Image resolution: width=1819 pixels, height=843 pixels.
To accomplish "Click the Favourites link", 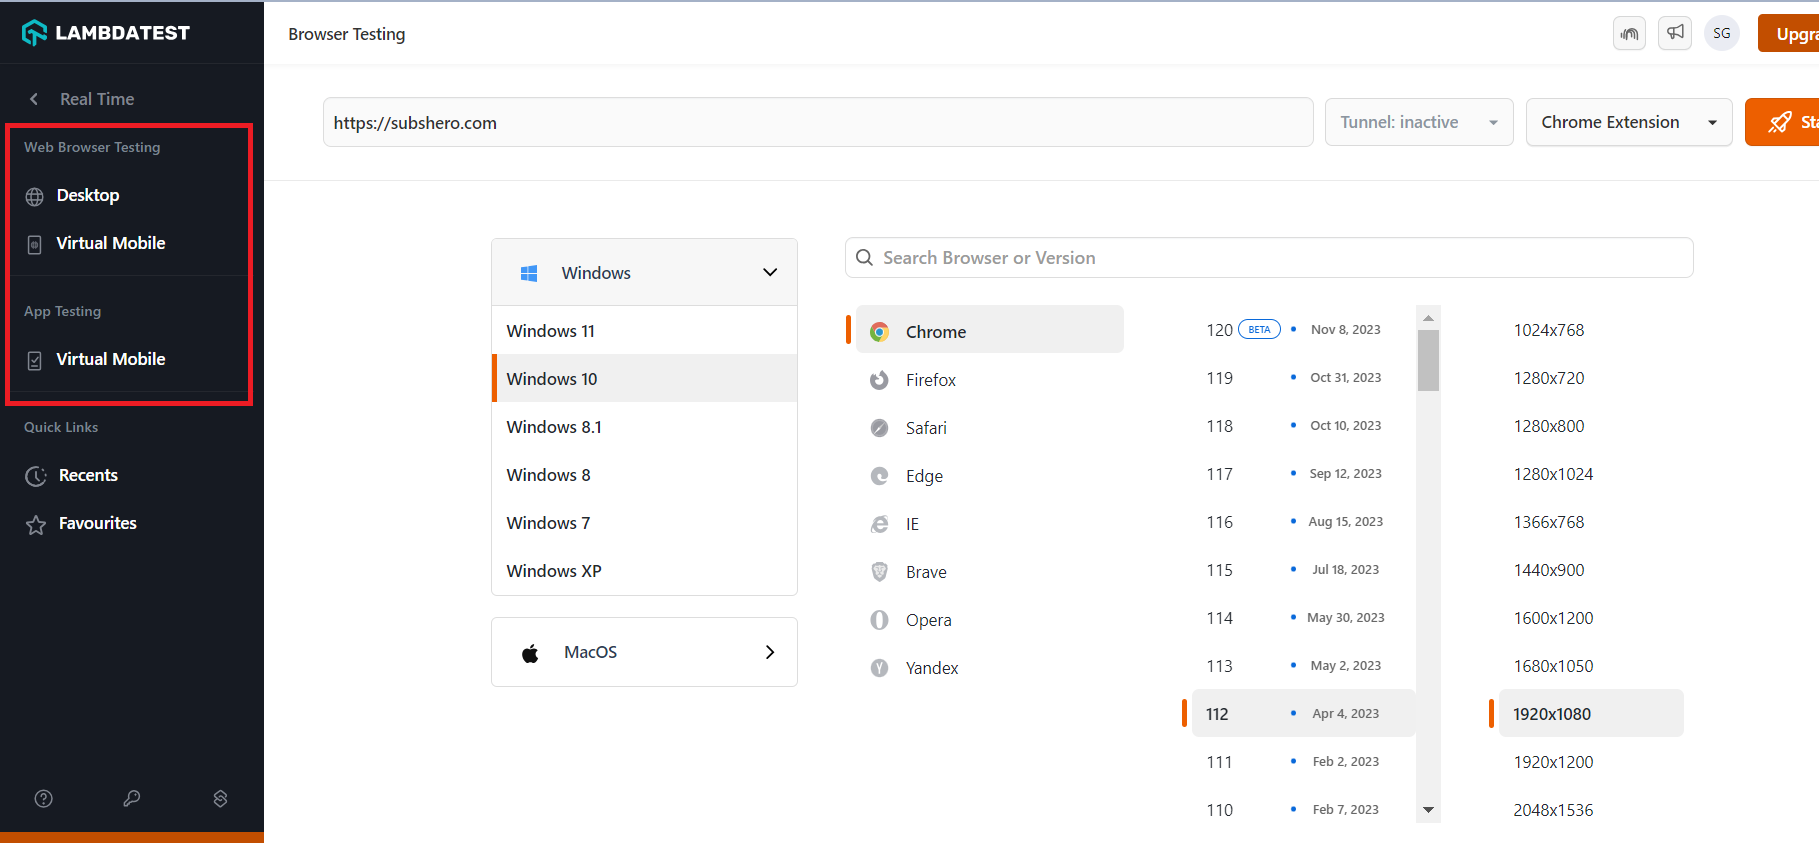I will pyautogui.click(x=97, y=523).
